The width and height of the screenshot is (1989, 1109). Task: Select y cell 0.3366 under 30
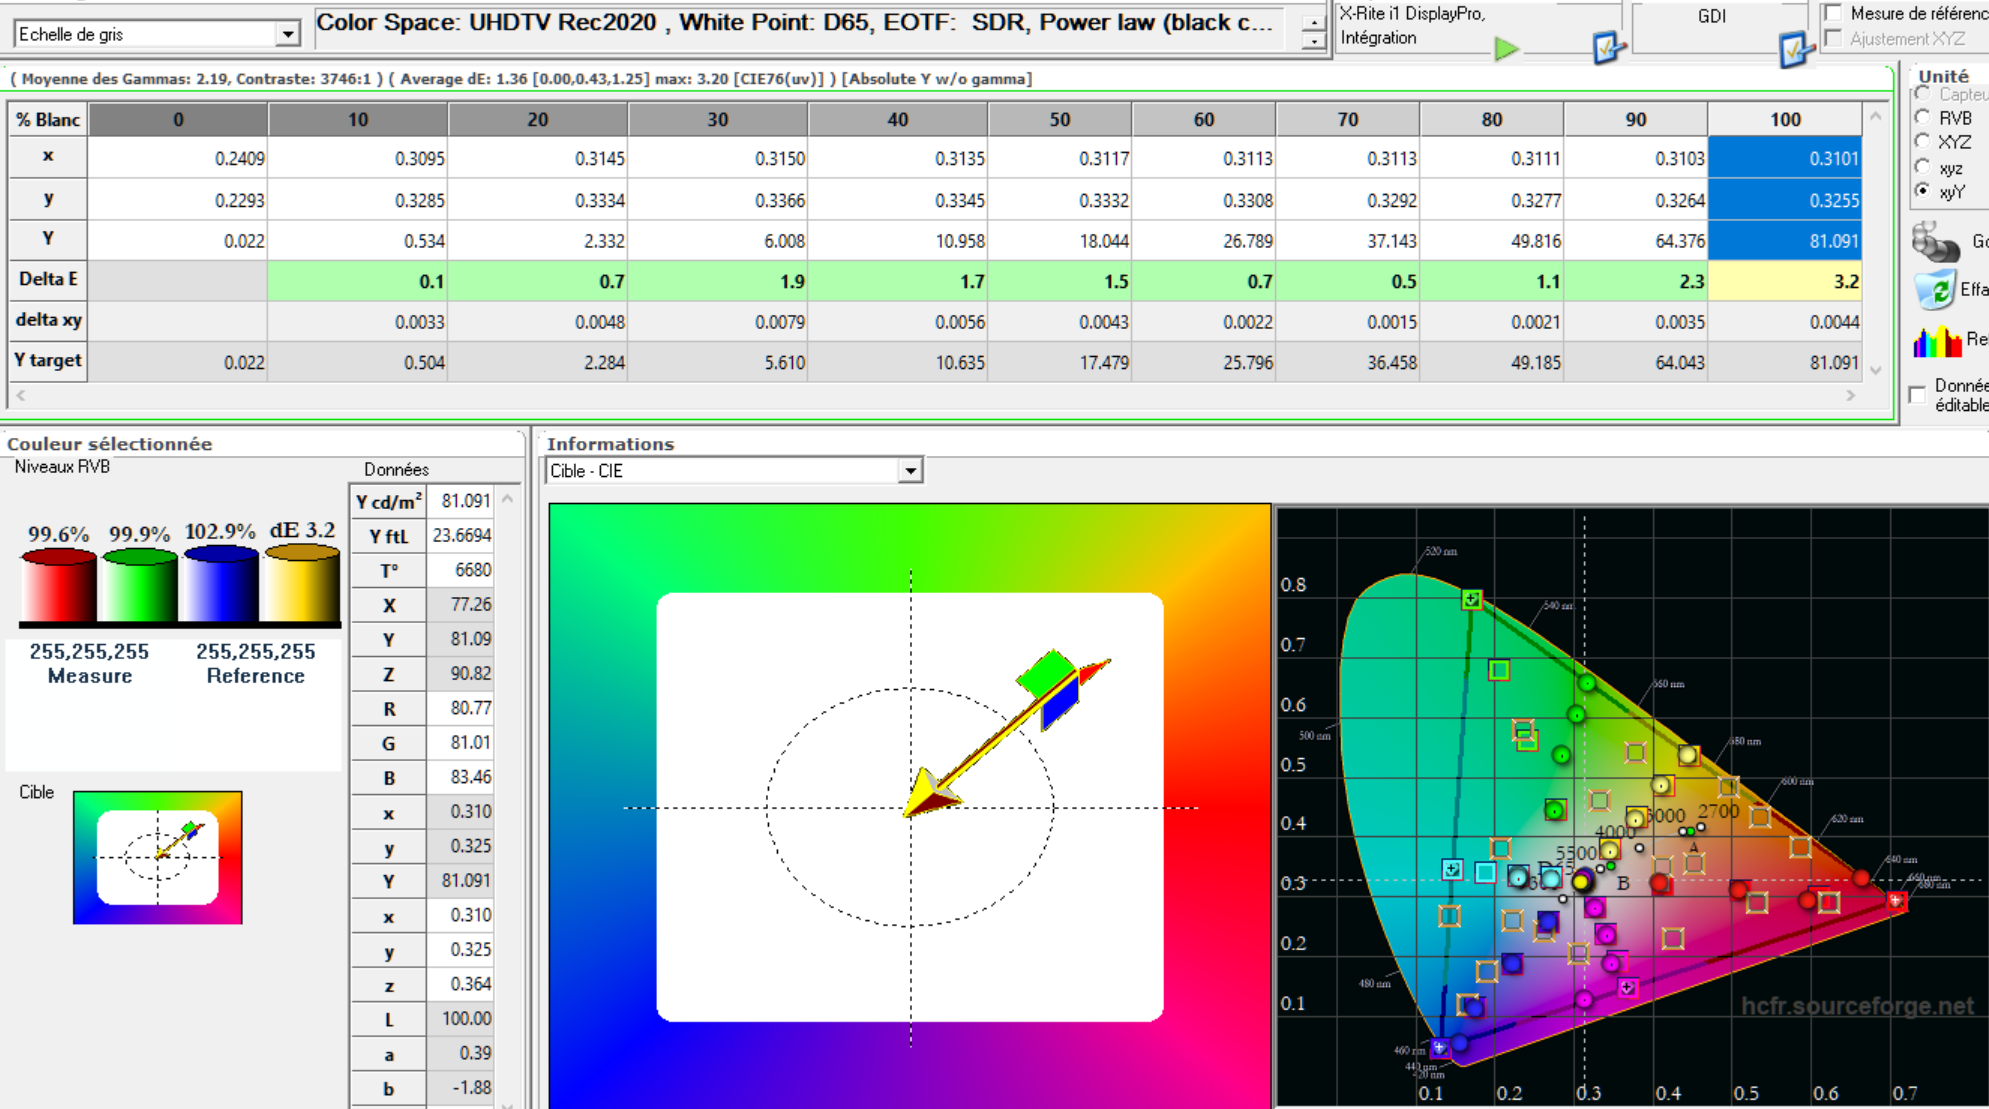718,200
